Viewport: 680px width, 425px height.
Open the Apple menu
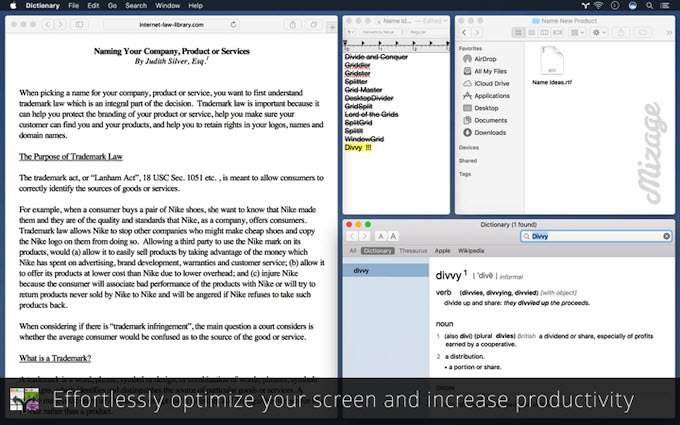(x=13, y=6)
